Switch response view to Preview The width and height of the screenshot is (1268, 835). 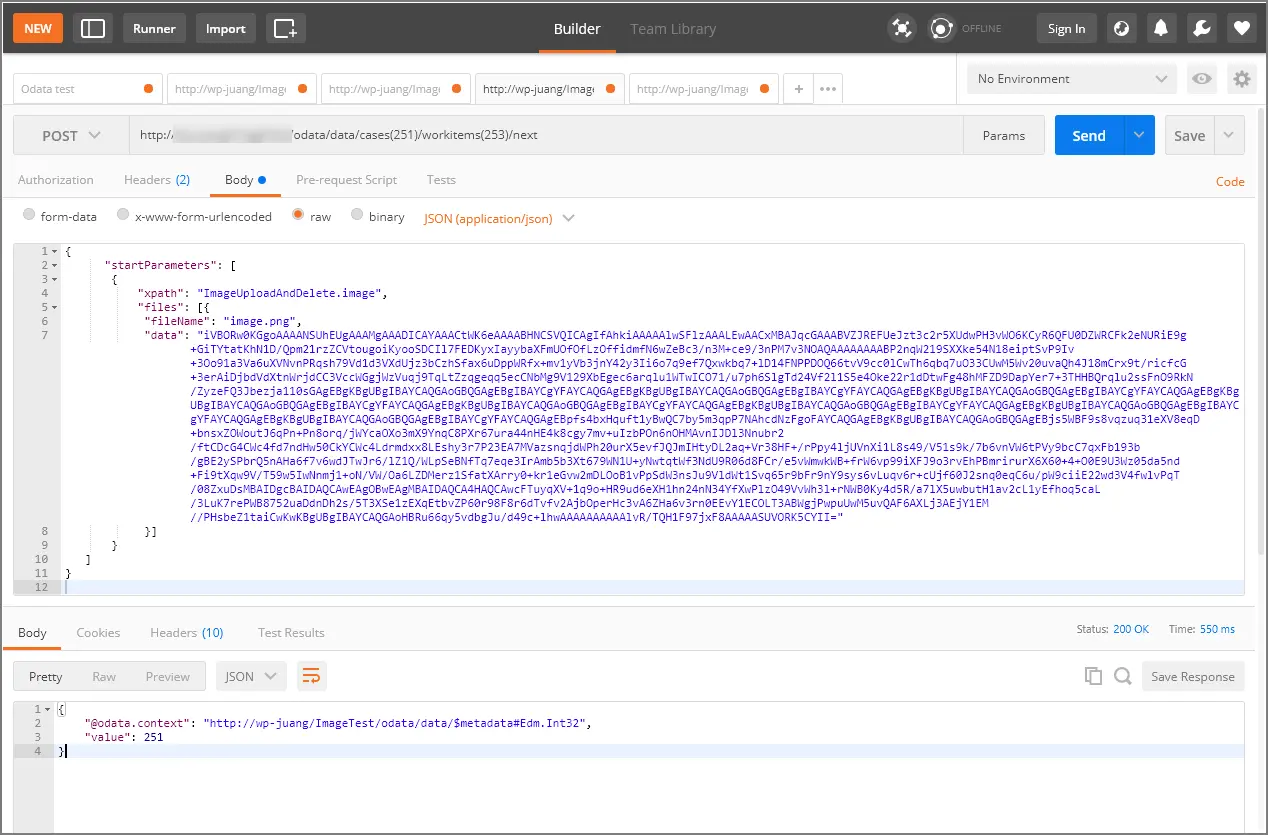tap(167, 676)
